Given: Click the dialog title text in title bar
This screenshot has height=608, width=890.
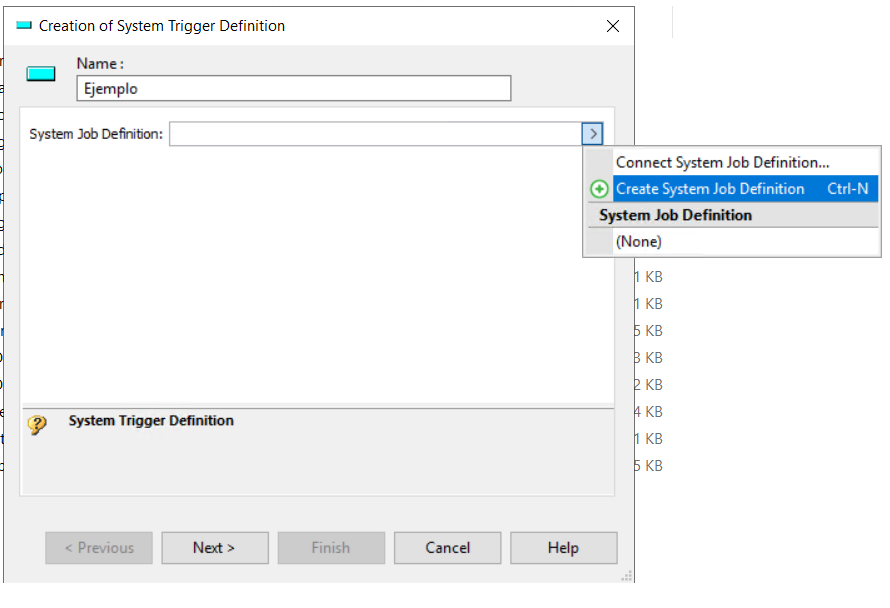Looking at the screenshot, I should [x=162, y=26].
